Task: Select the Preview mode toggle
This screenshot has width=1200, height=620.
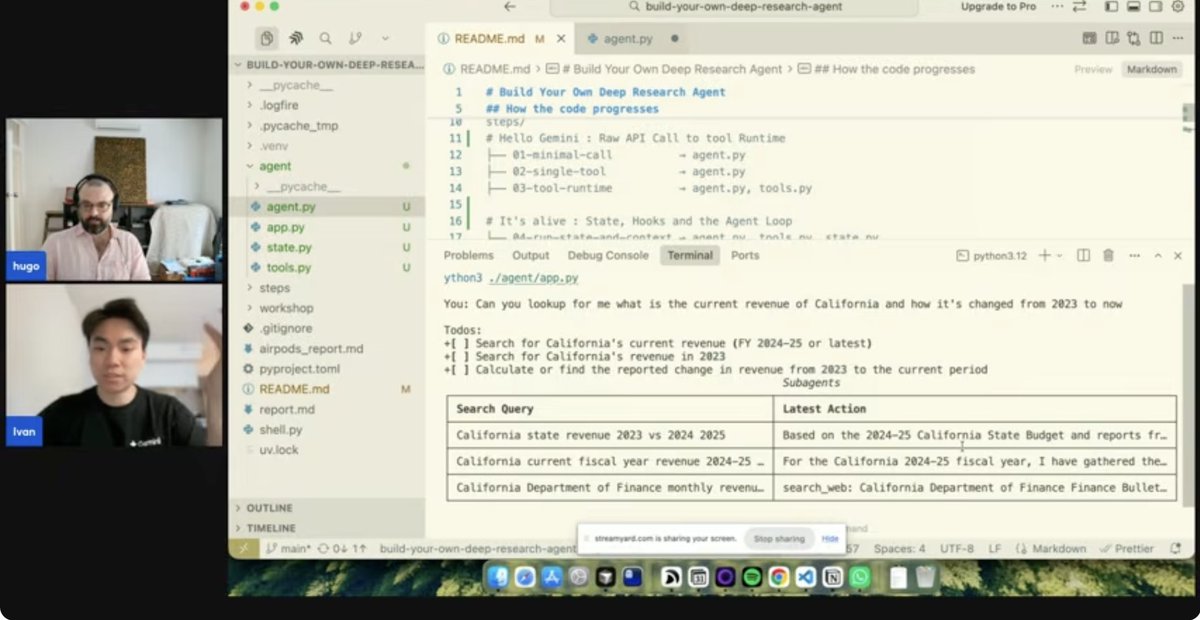Action: pos(1093,69)
